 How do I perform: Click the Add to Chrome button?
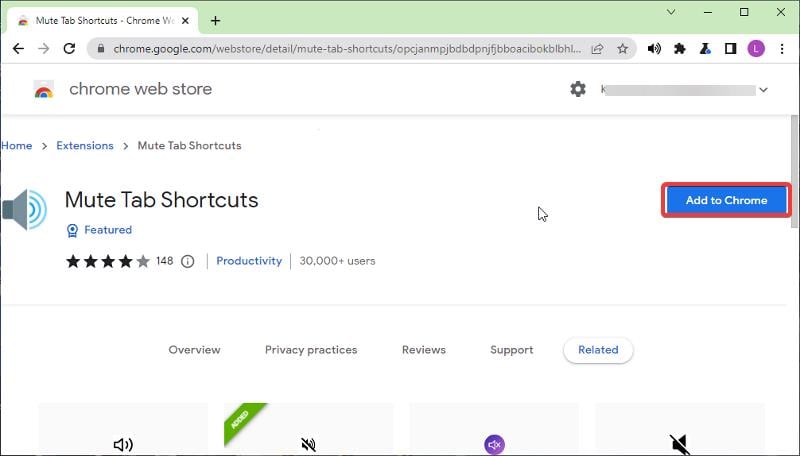pos(726,200)
